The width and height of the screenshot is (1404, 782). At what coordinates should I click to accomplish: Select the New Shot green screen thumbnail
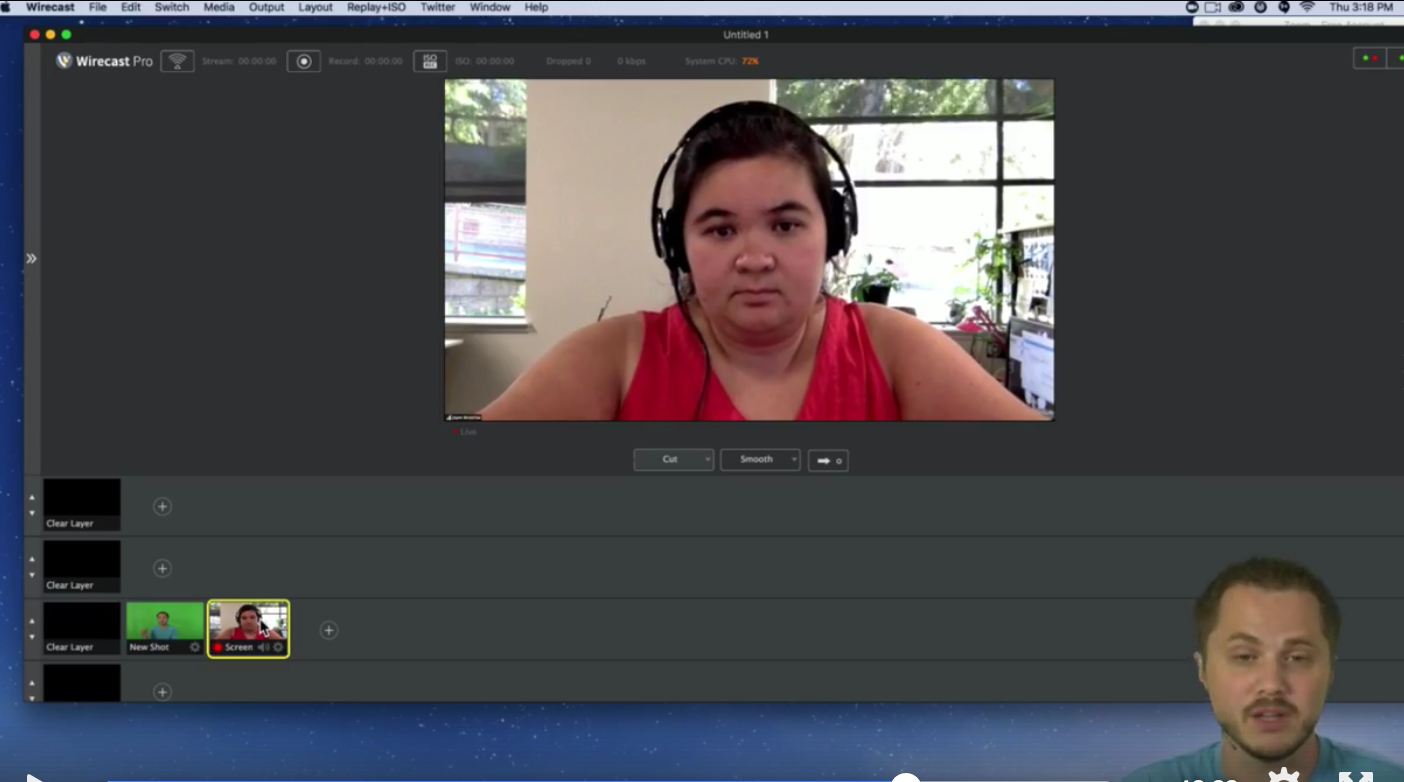pyautogui.click(x=165, y=621)
